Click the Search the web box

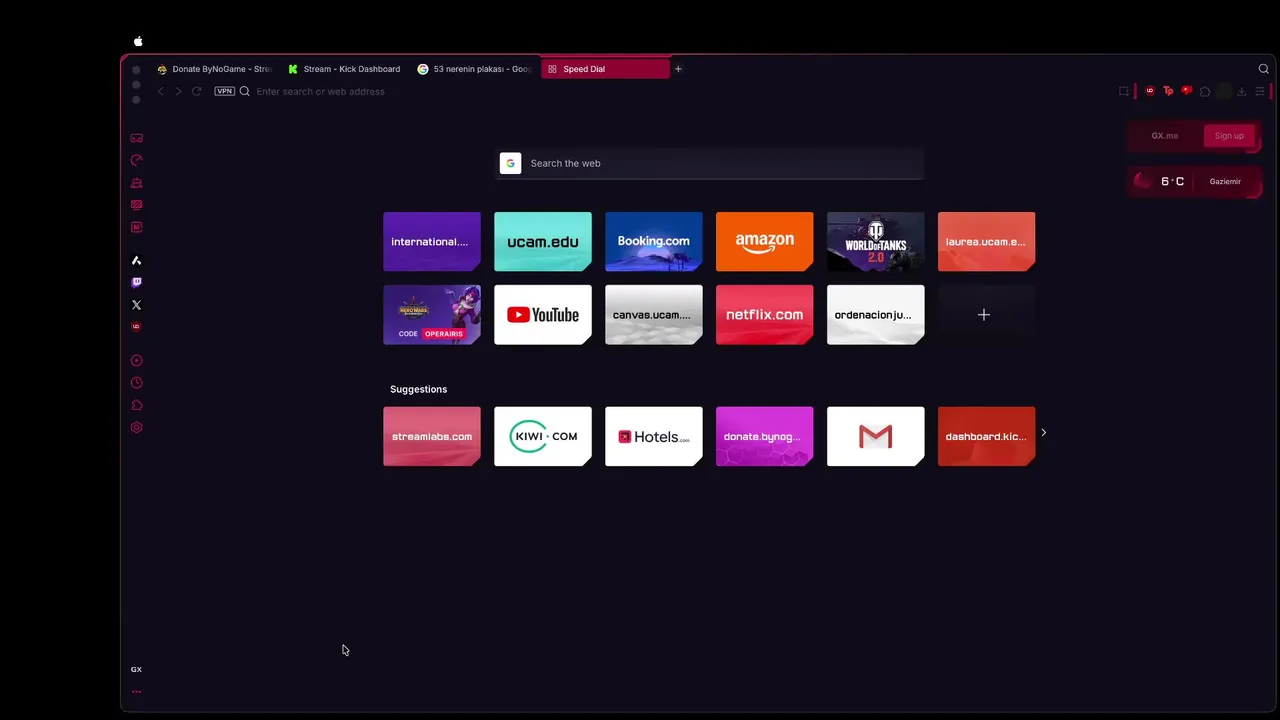click(710, 163)
